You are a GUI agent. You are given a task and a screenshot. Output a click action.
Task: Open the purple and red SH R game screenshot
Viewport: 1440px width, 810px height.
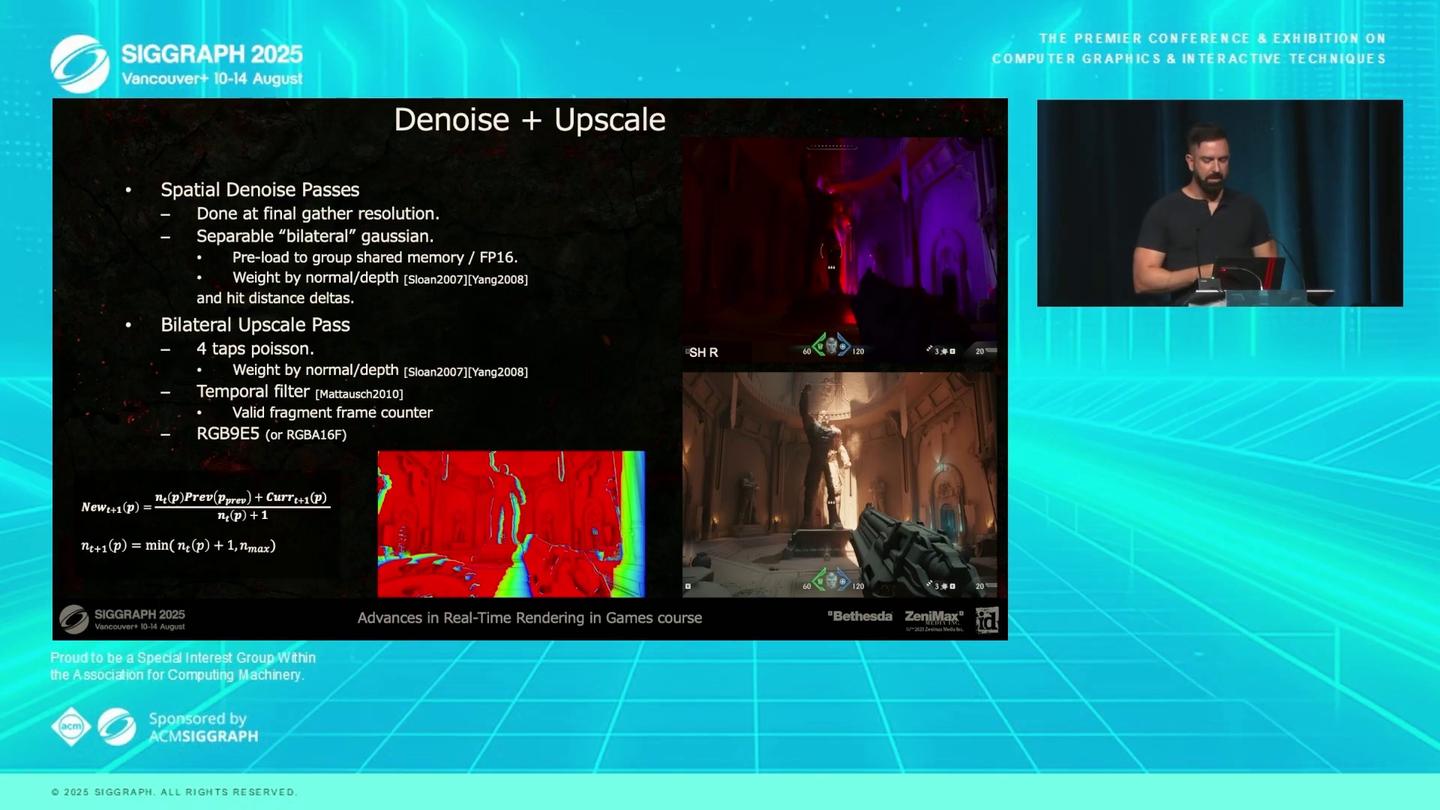840,249
